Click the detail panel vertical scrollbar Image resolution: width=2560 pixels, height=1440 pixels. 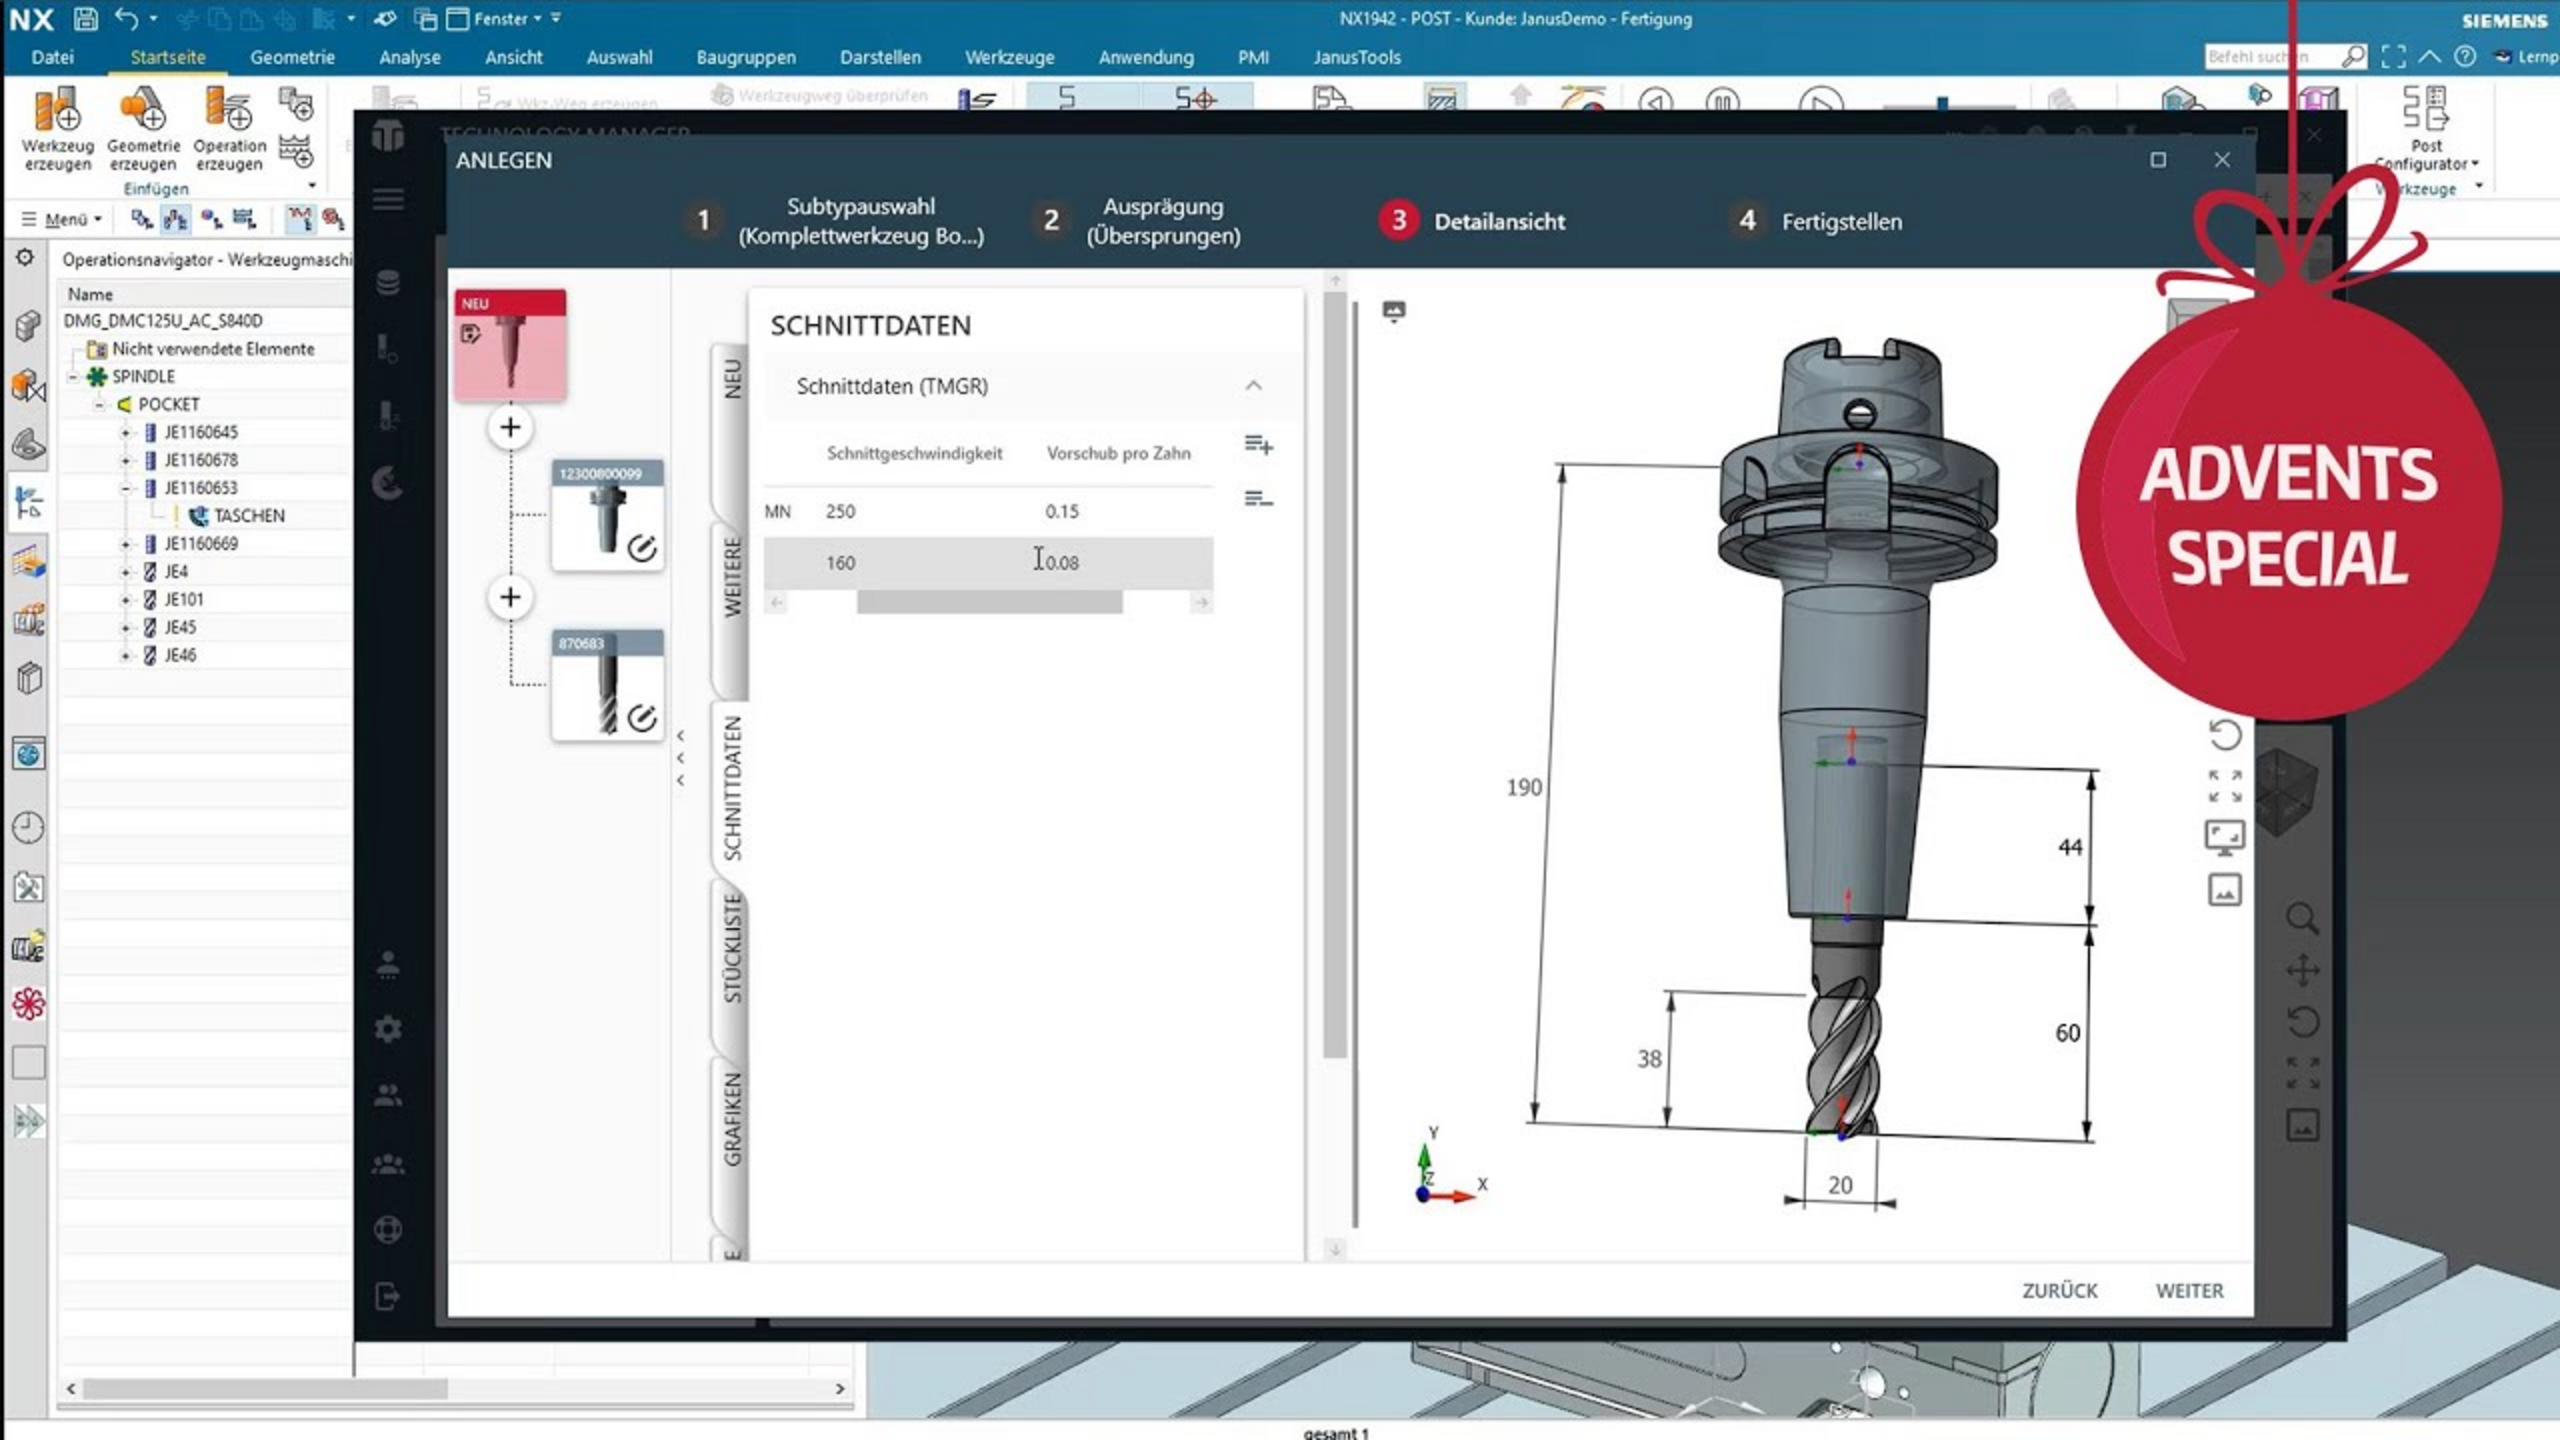[1335, 673]
